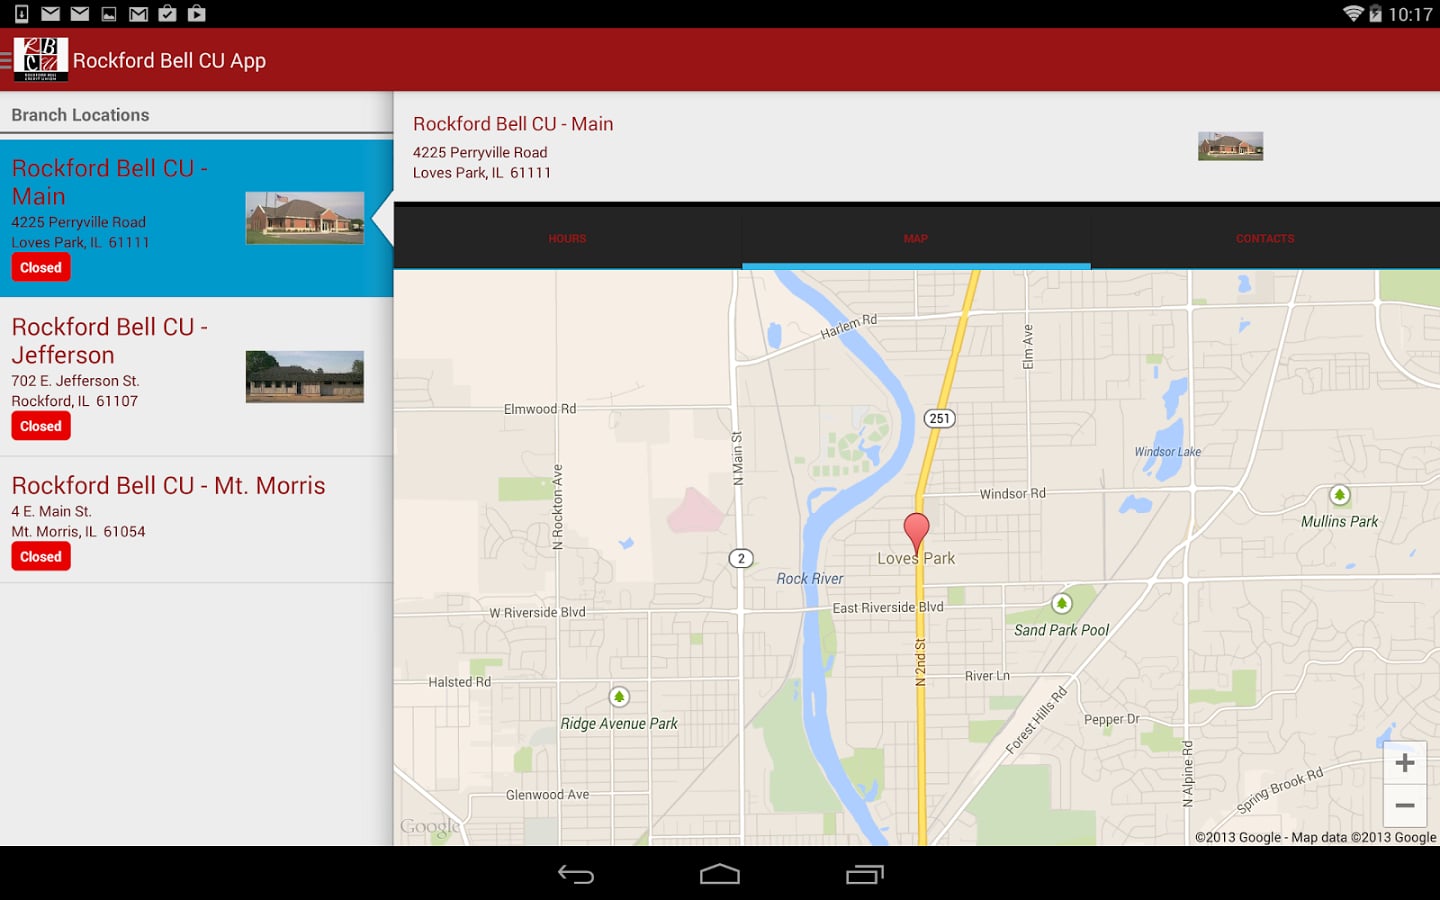
Task: Tap the Wi-Fi status icon
Action: coord(1353,13)
